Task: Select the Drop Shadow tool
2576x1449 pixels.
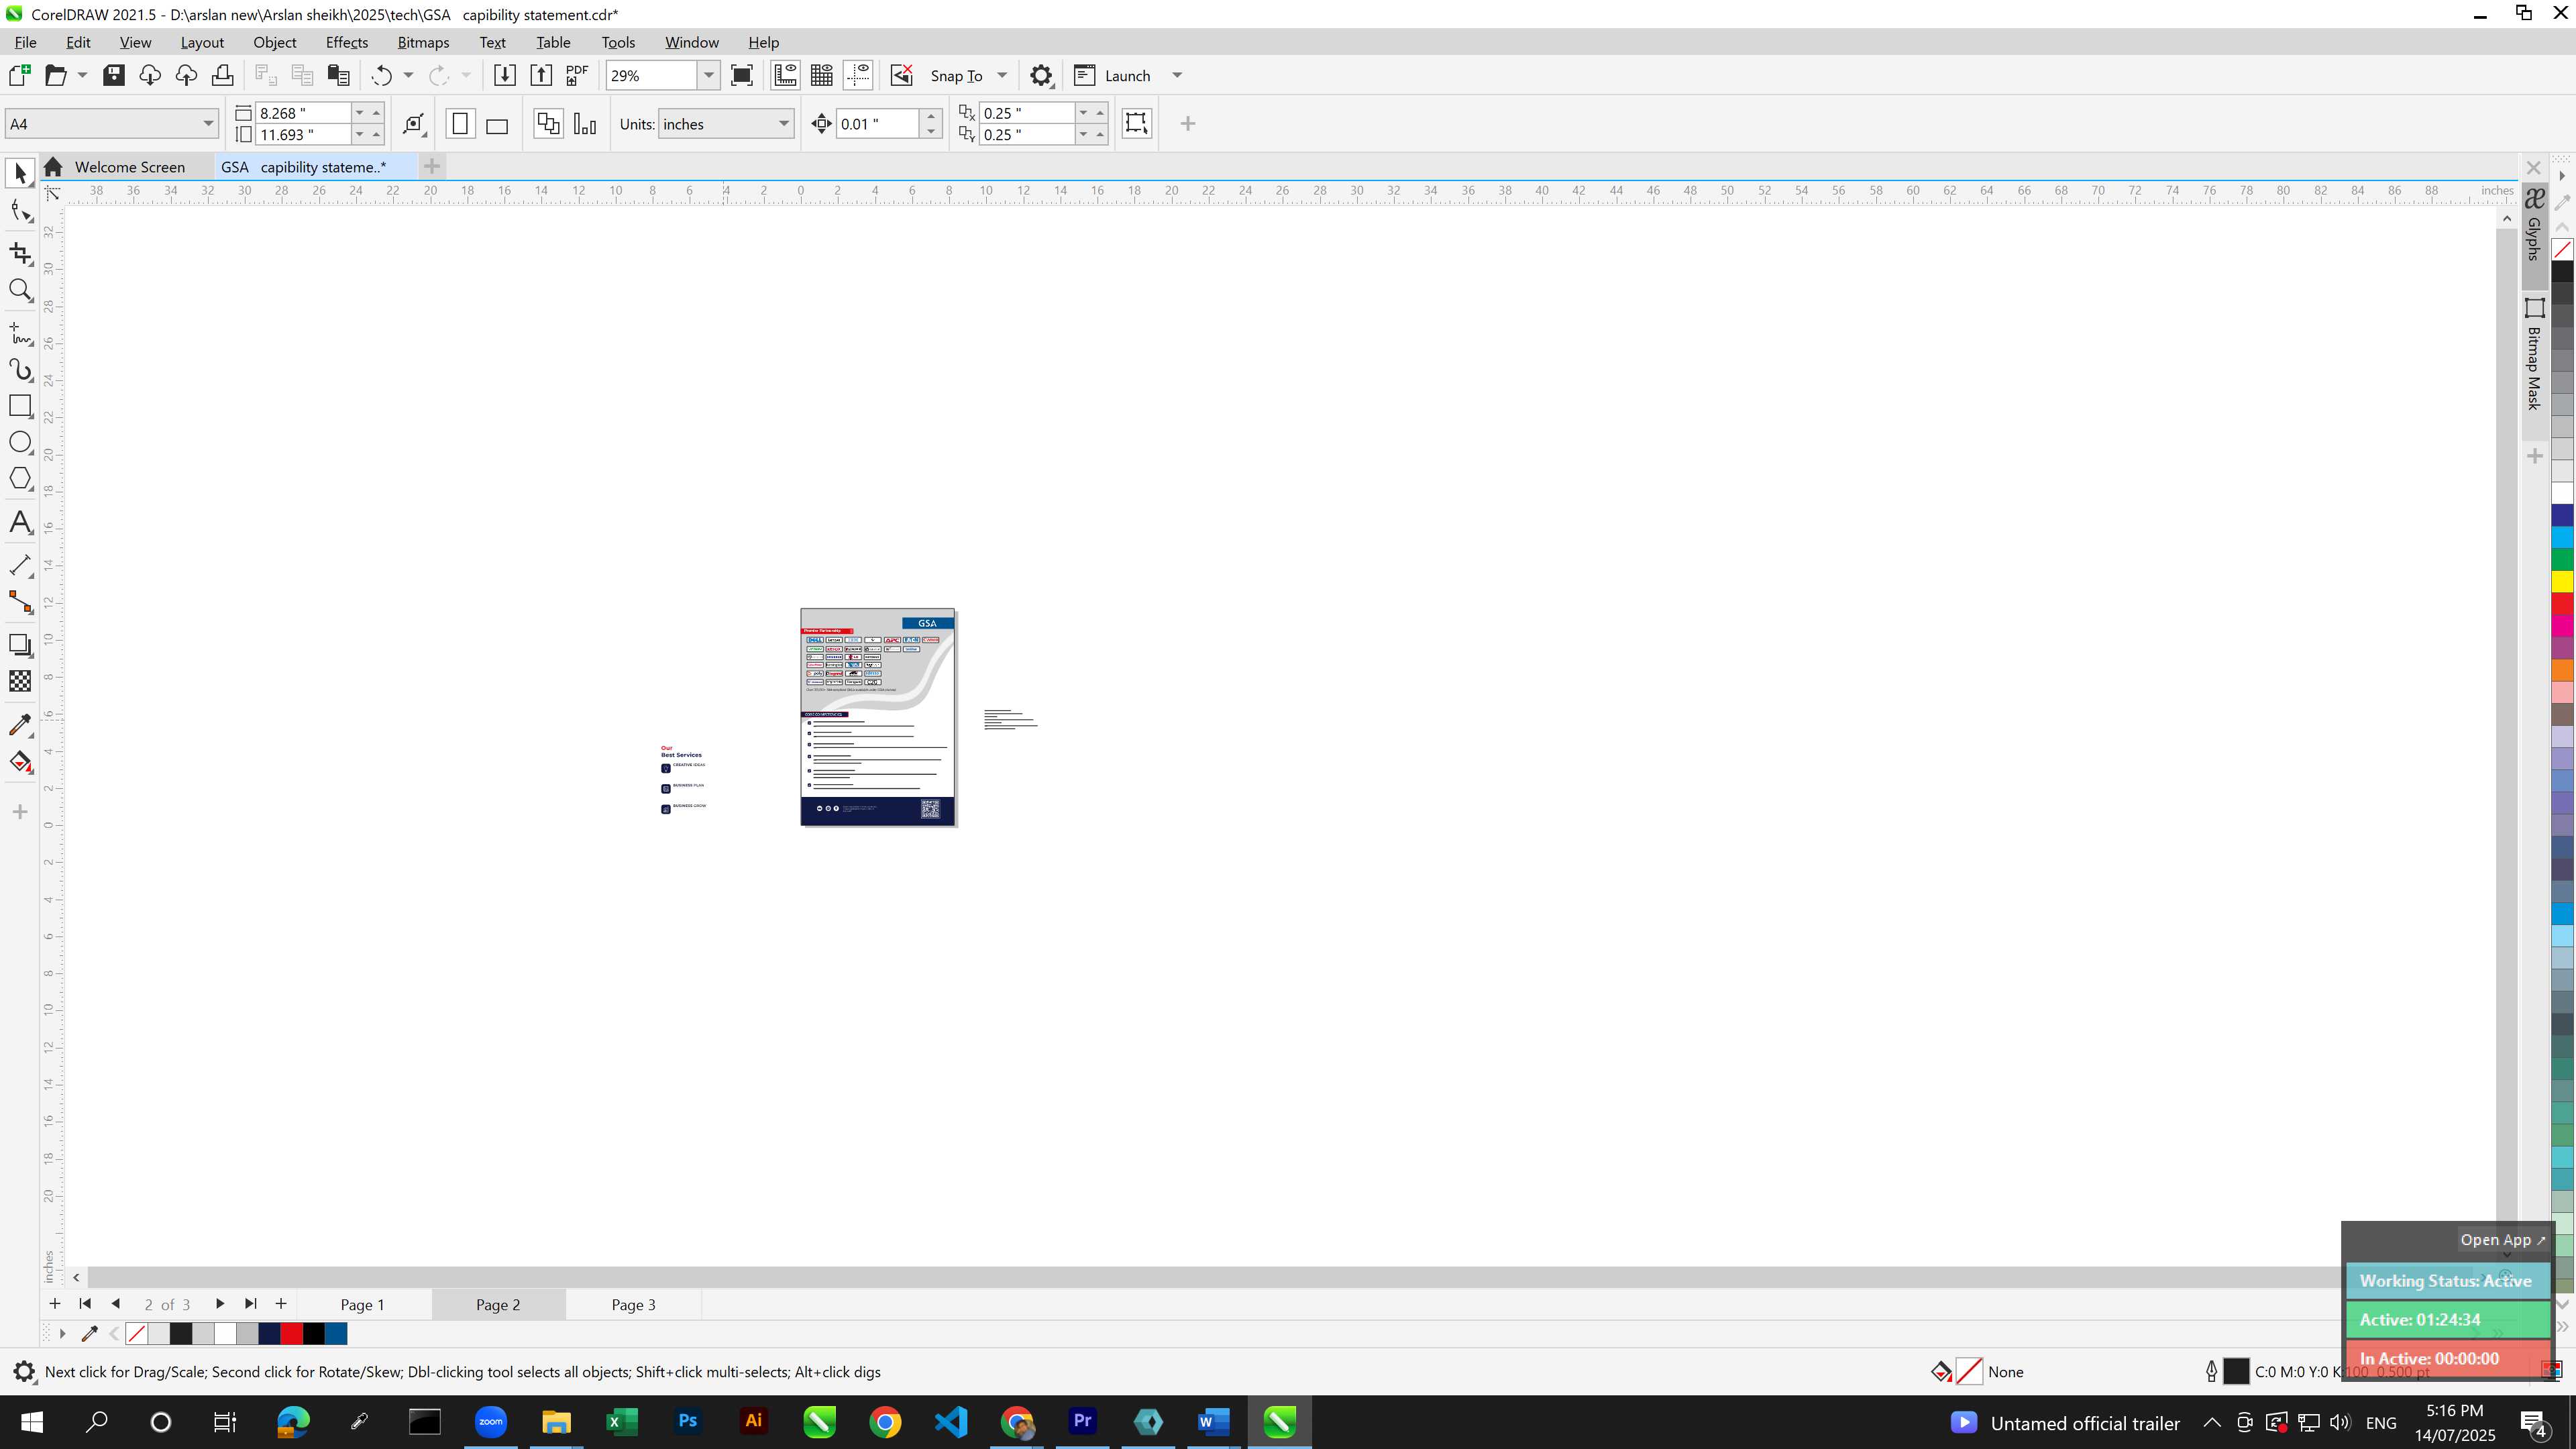Action: click(20, 645)
